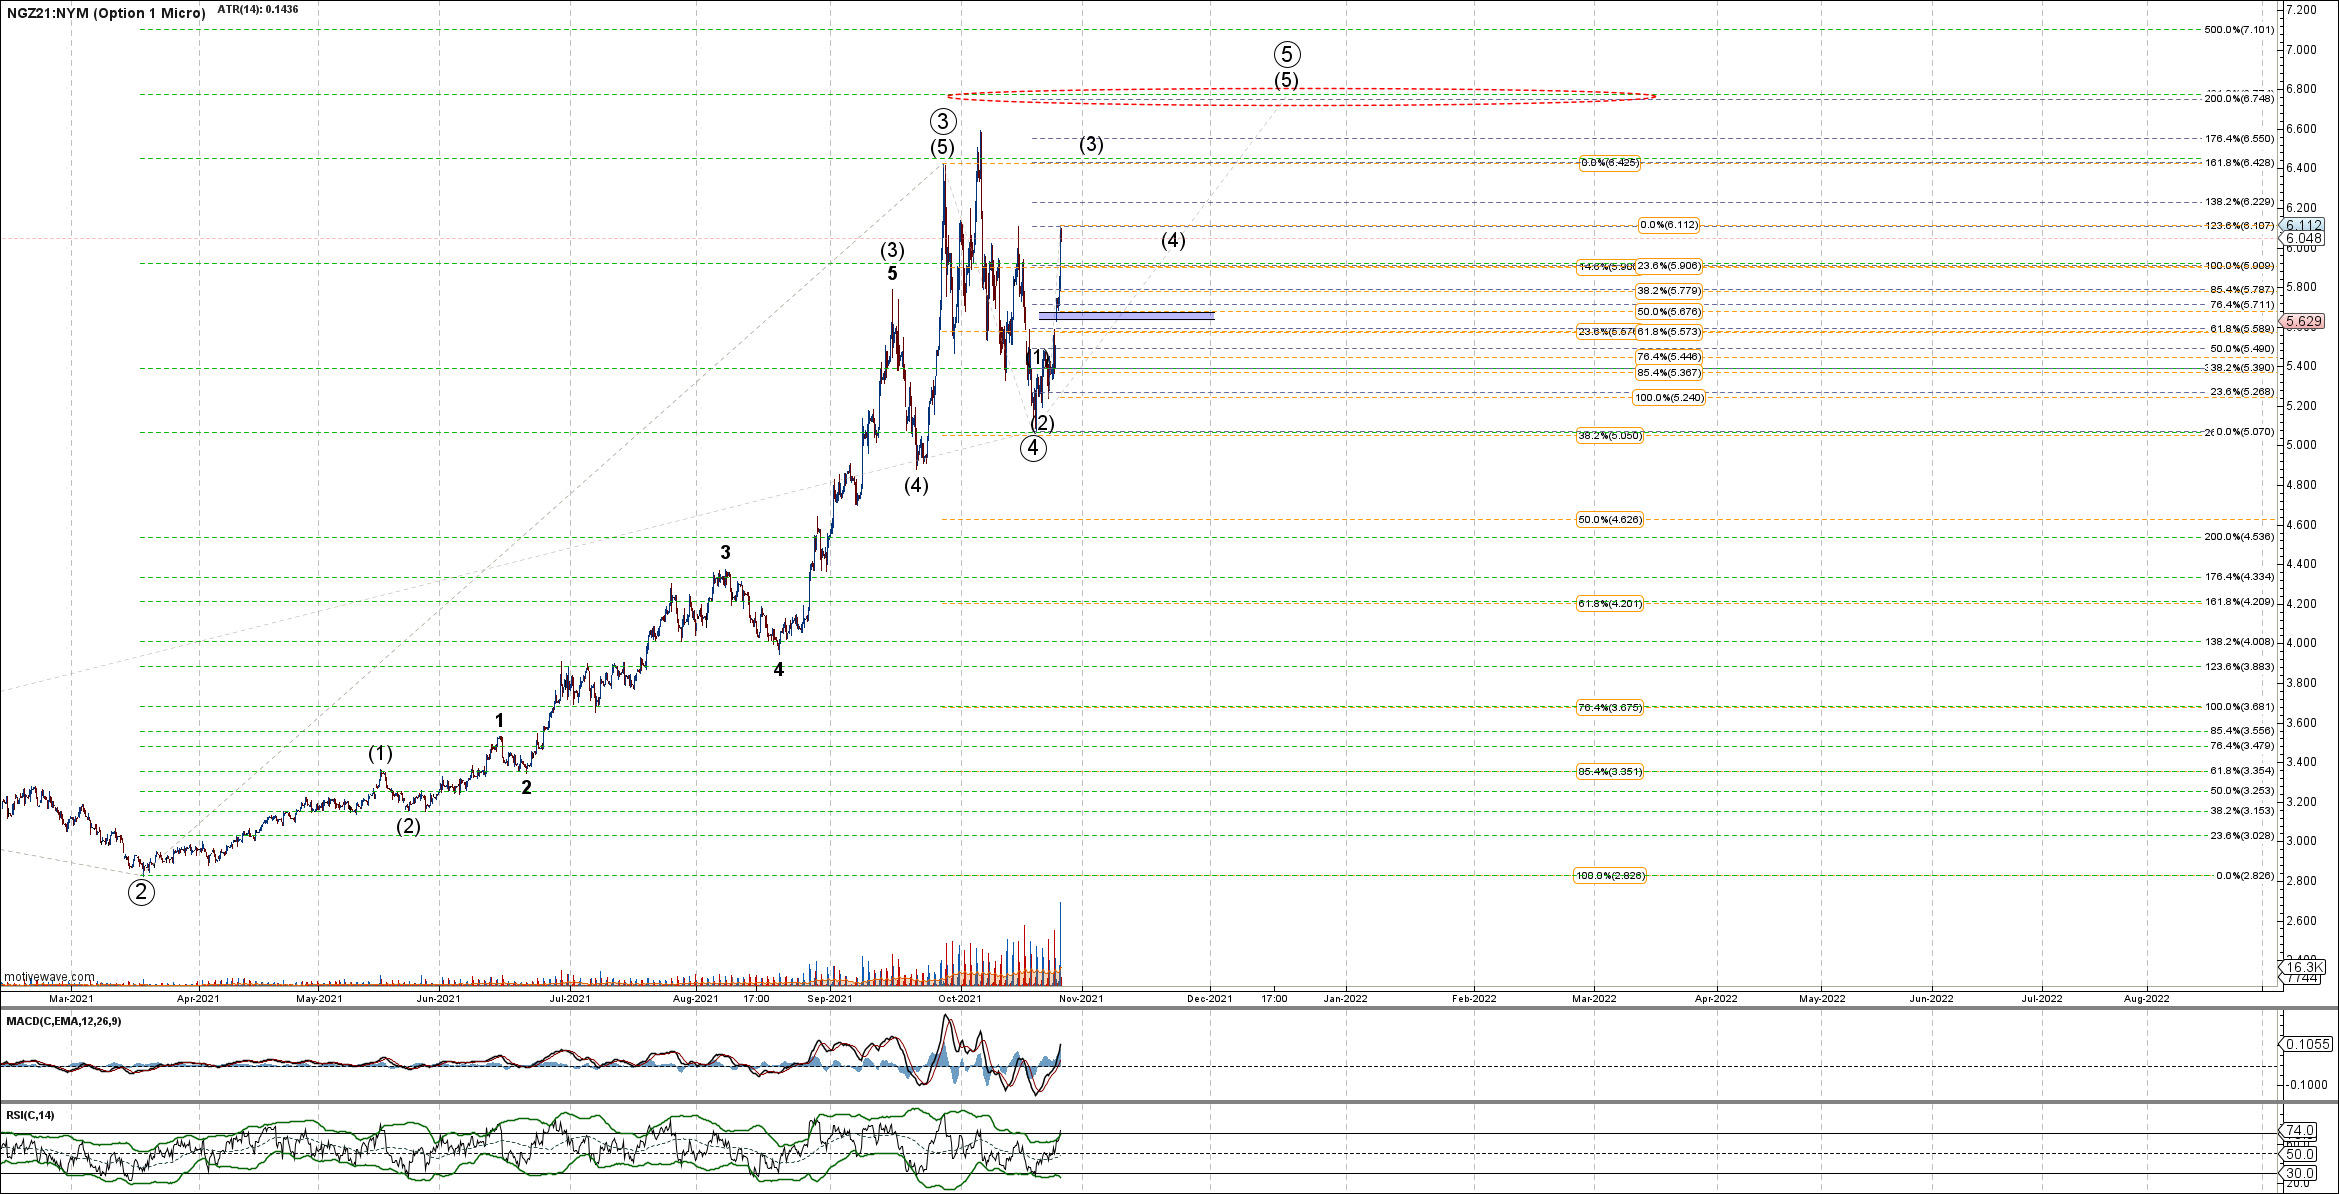Image resolution: width=2339 pixels, height=1194 pixels.
Task: Select the circled 2 wave label near March low
Action: 141,892
